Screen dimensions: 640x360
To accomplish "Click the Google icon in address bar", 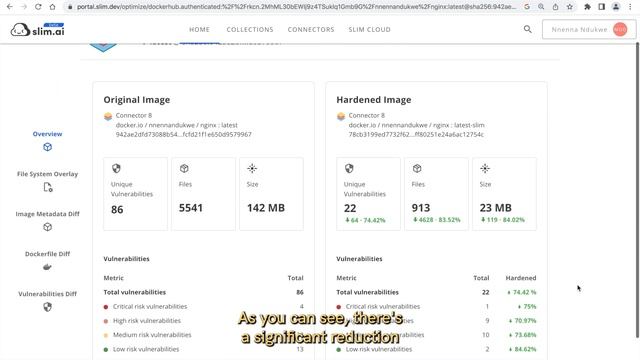I will 527,7.
